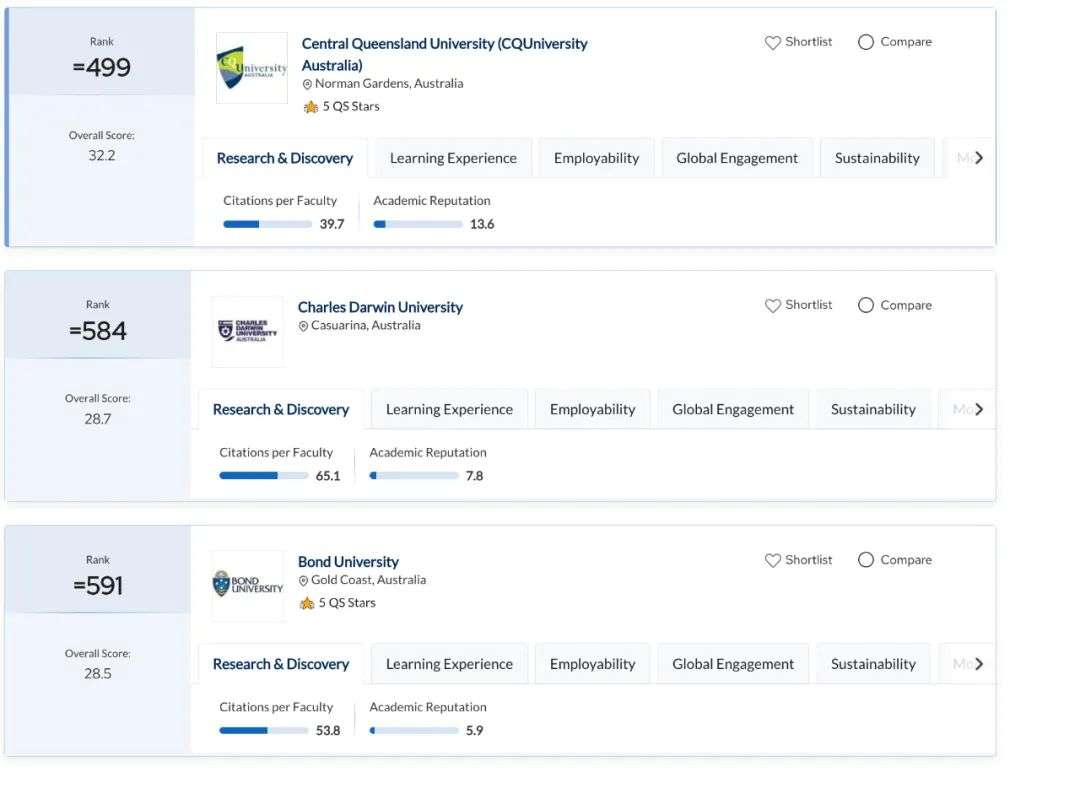1080x799 pixels.
Task: Open the Central Queensland University (CQUniversity Australia) link
Action: [x=444, y=54]
